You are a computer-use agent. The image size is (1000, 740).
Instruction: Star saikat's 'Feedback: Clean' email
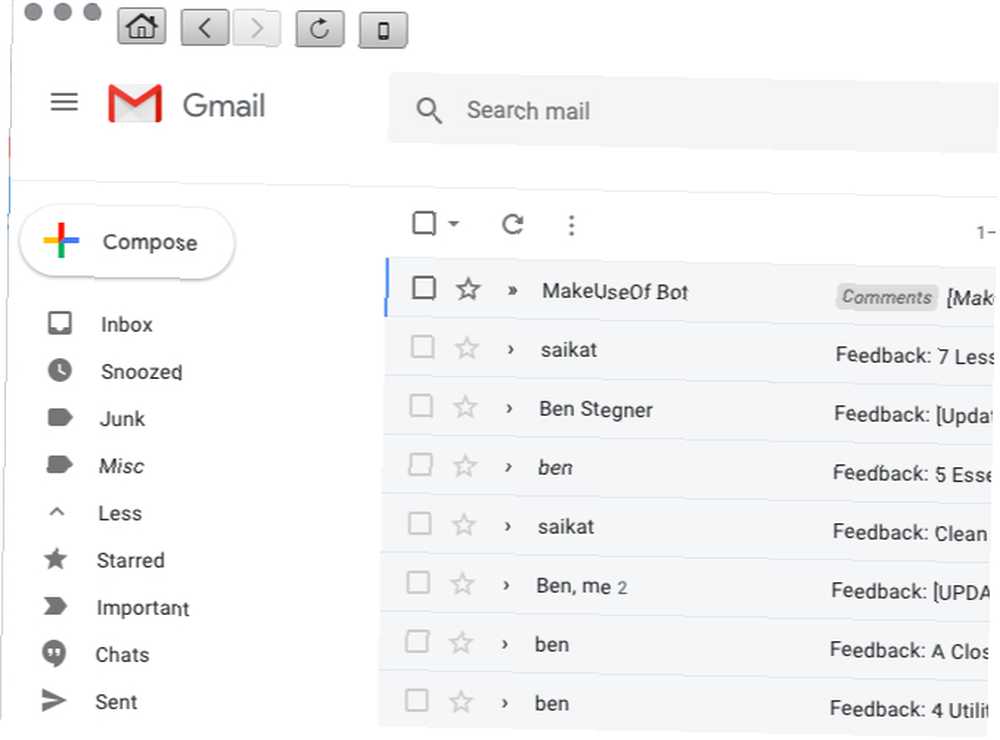click(463, 525)
